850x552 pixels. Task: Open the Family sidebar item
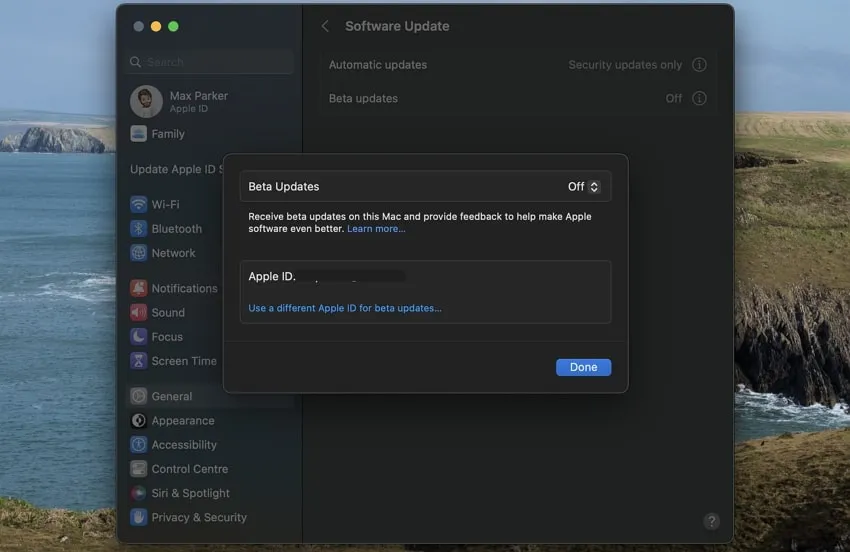click(167, 134)
